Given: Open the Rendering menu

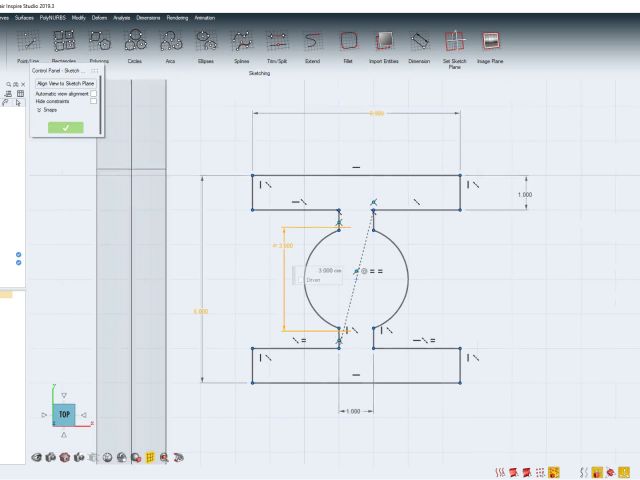Looking at the screenshot, I should pos(177,17).
